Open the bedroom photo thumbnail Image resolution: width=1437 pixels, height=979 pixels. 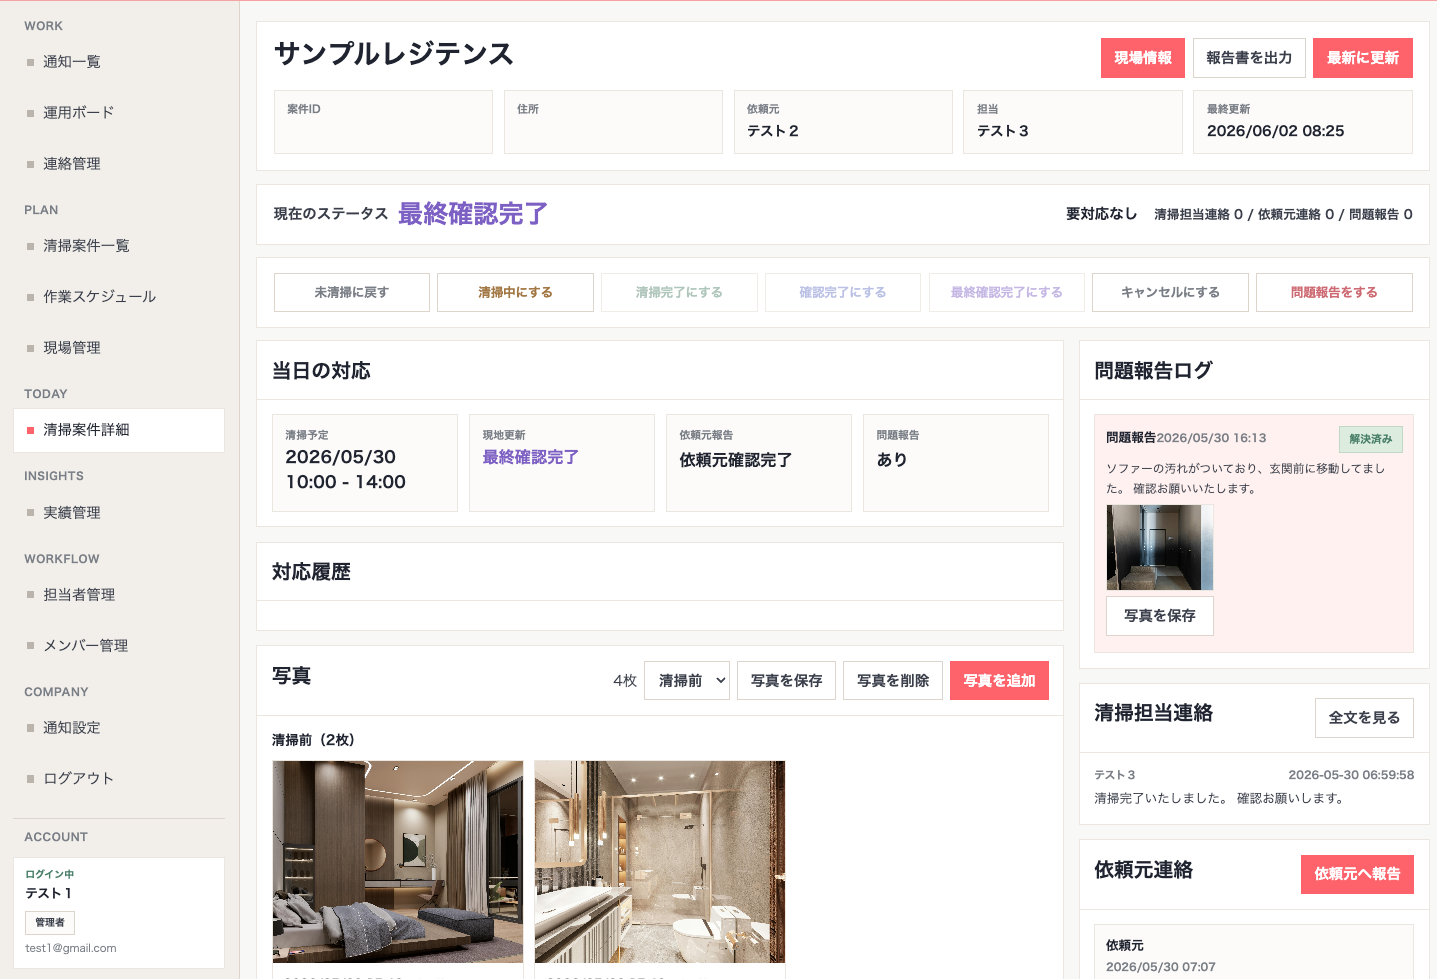398,862
